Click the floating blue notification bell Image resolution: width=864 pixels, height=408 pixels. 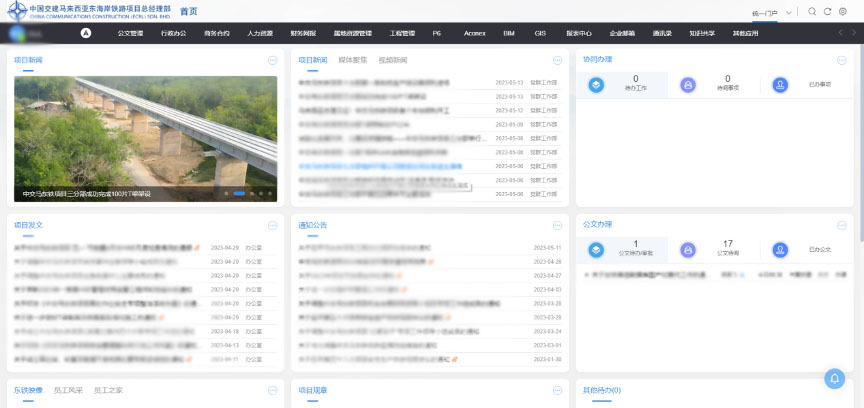pos(834,378)
